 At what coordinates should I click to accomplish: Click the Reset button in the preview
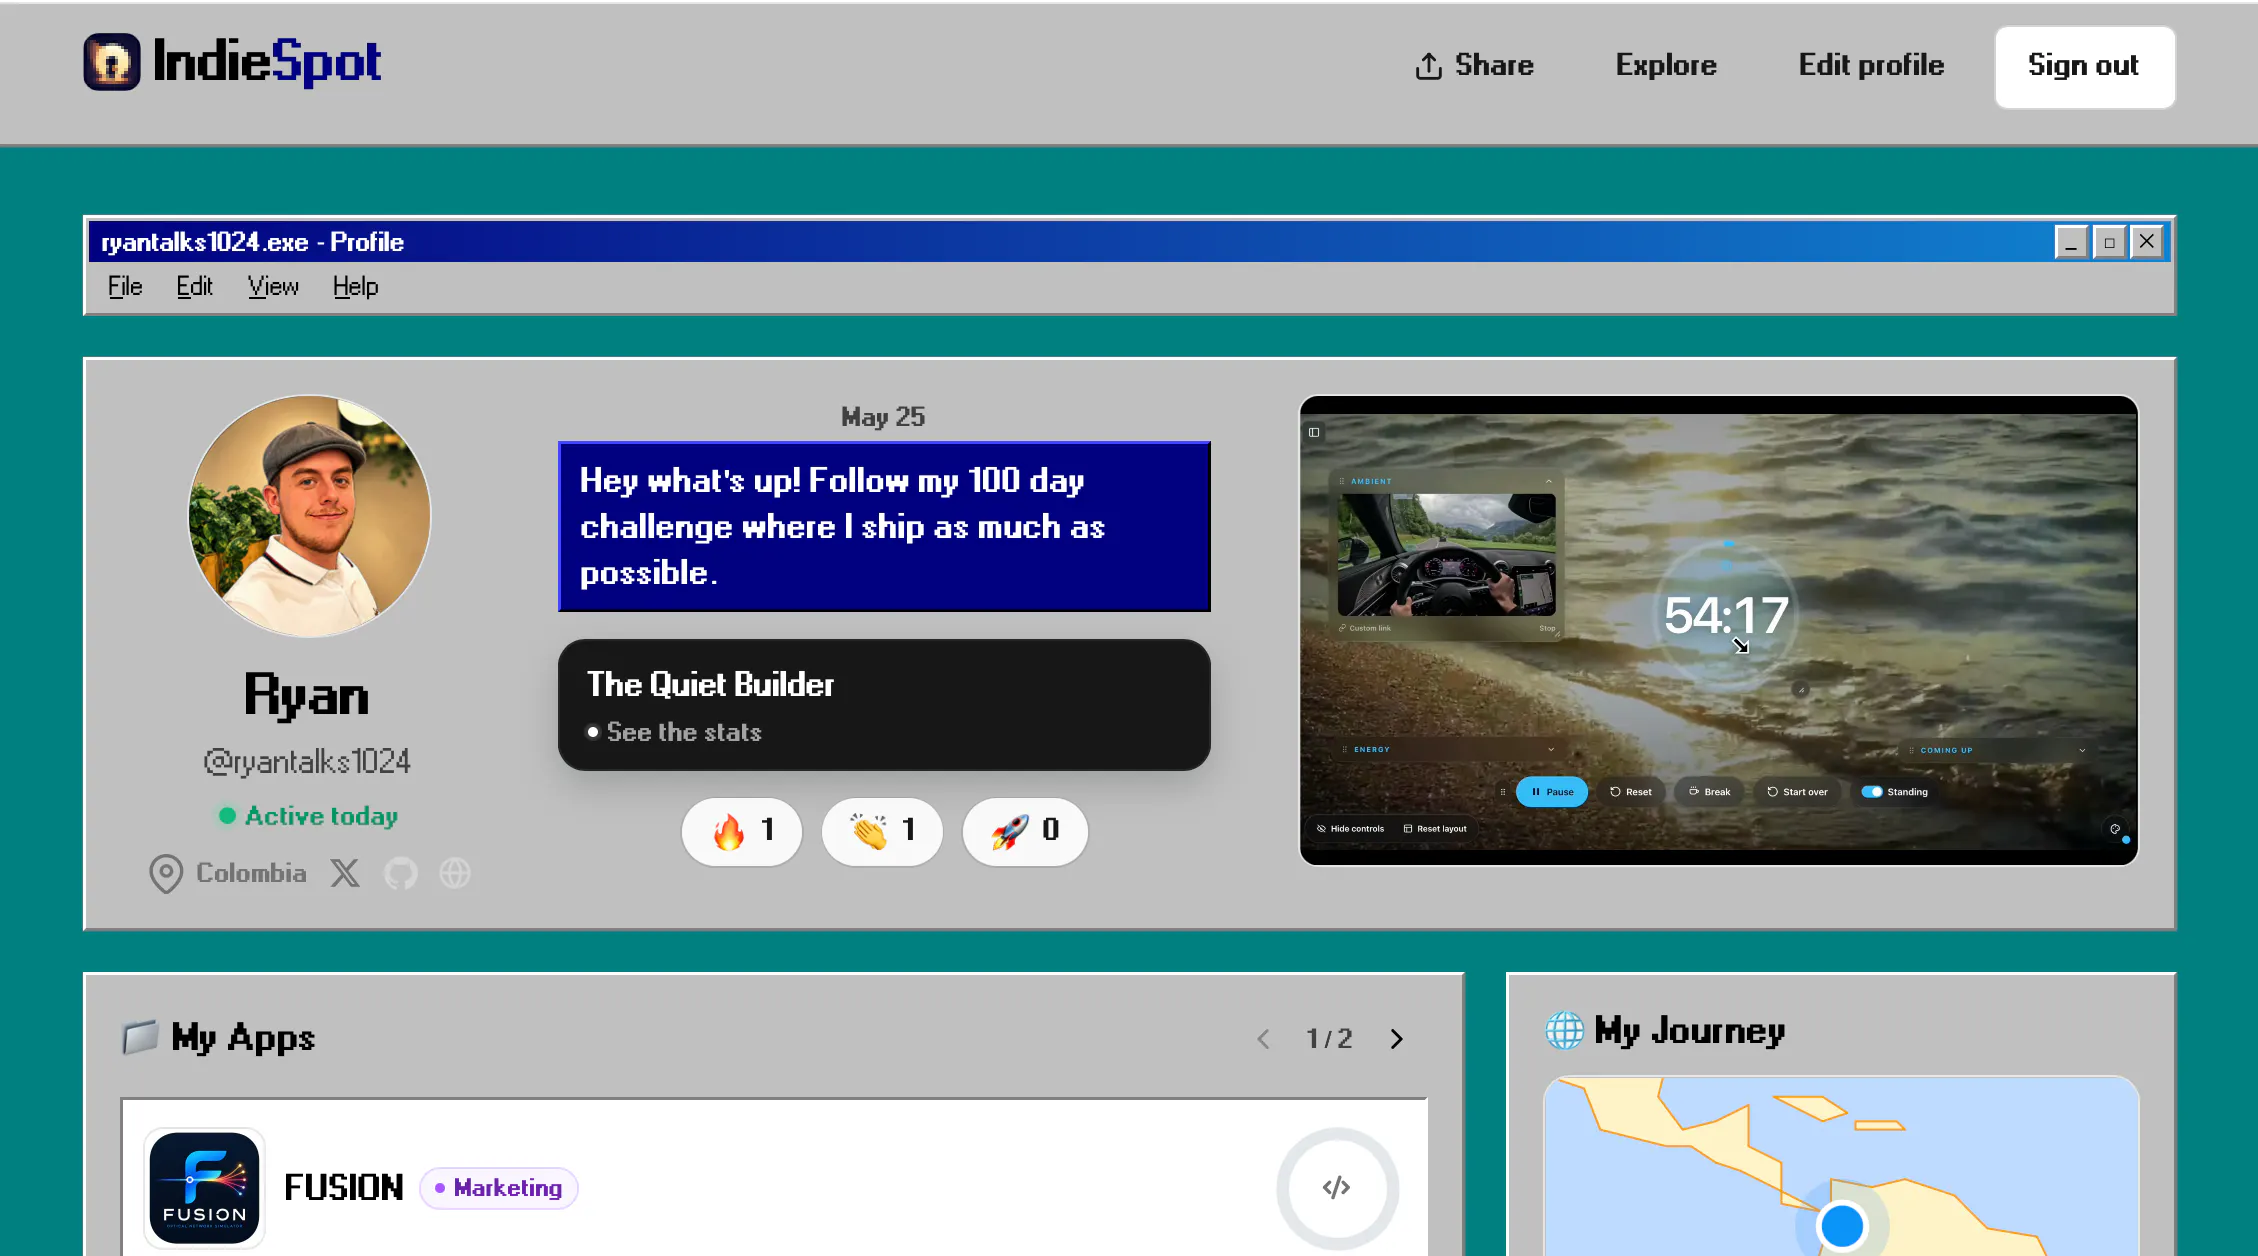1631,792
